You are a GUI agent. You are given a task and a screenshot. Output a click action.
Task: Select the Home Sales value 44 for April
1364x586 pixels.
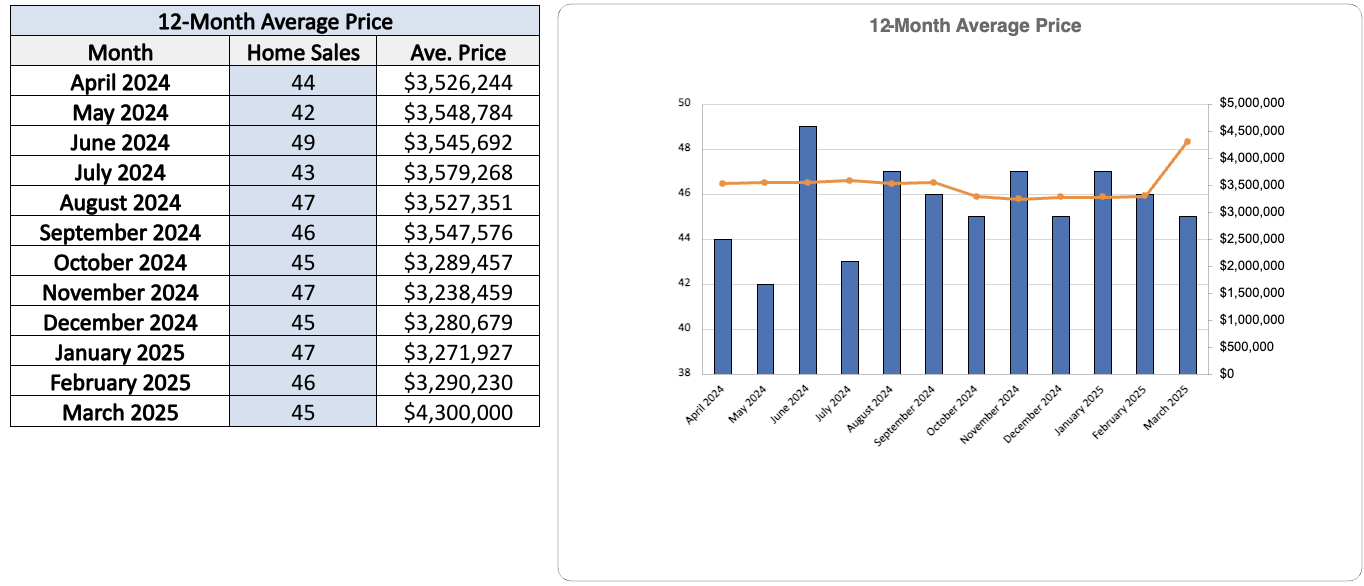pyautogui.click(x=303, y=82)
